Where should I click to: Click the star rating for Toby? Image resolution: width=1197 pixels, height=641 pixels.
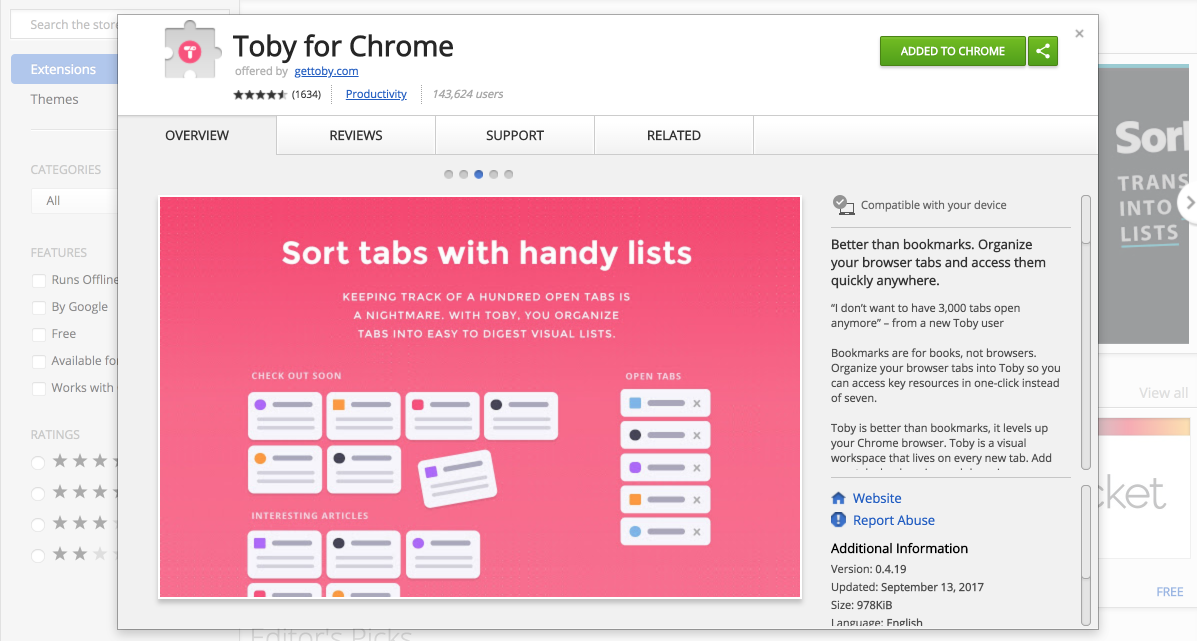[x=260, y=95]
